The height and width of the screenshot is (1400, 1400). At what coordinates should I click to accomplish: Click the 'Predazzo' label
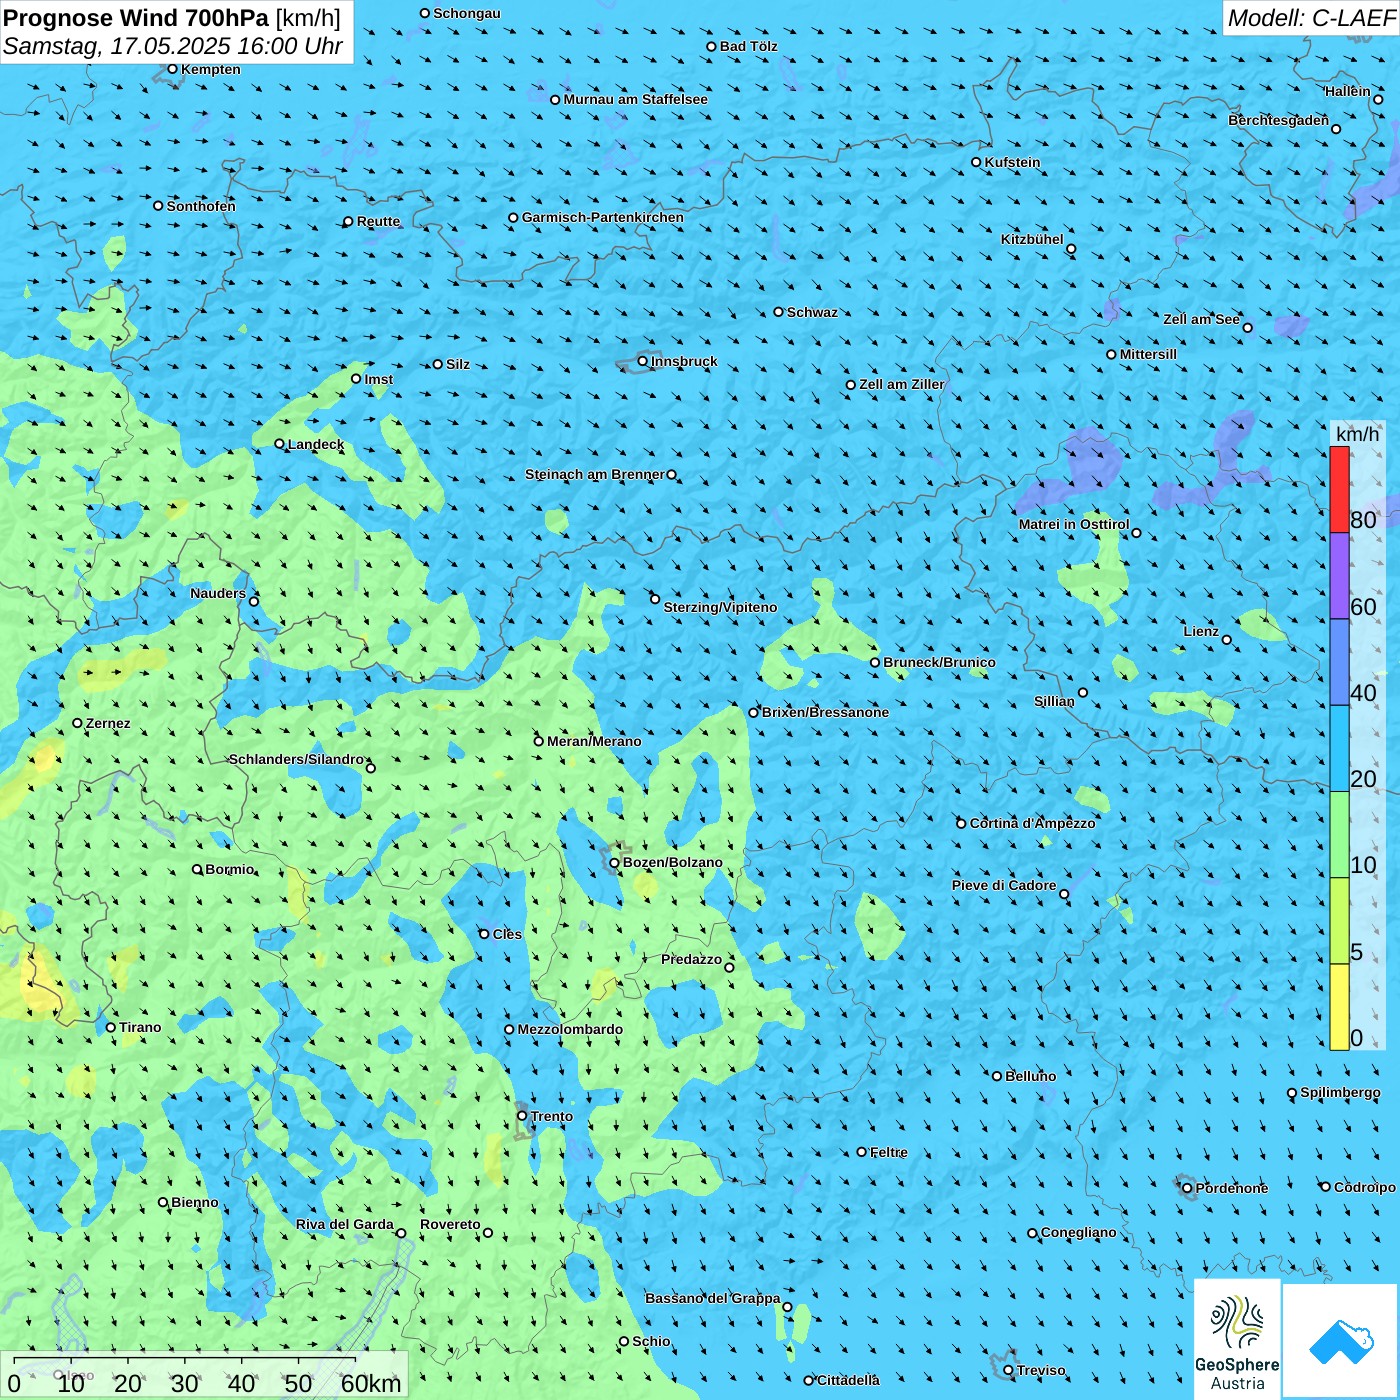[x=691, y=959]
